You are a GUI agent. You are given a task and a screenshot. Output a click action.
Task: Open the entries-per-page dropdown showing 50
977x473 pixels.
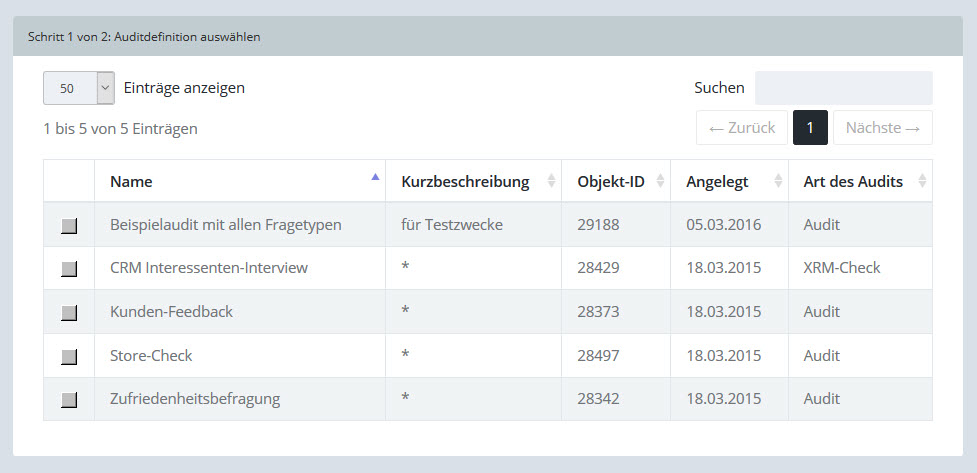[79, 88]
